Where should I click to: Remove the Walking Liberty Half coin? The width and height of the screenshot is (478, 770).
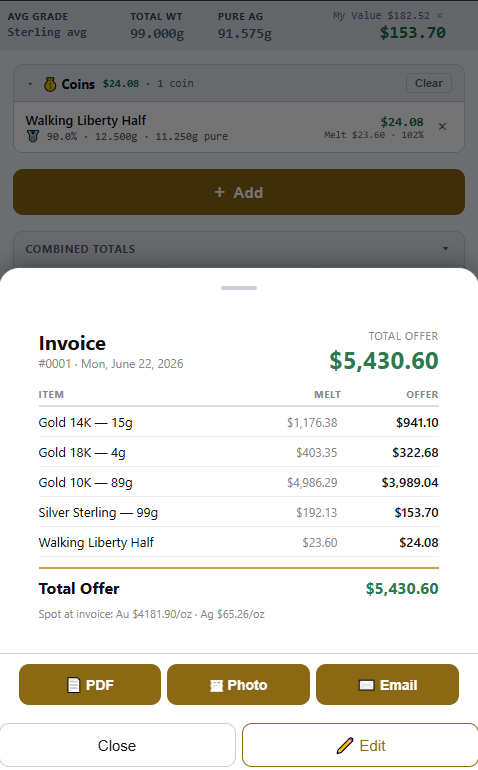[x=442, y=127]
